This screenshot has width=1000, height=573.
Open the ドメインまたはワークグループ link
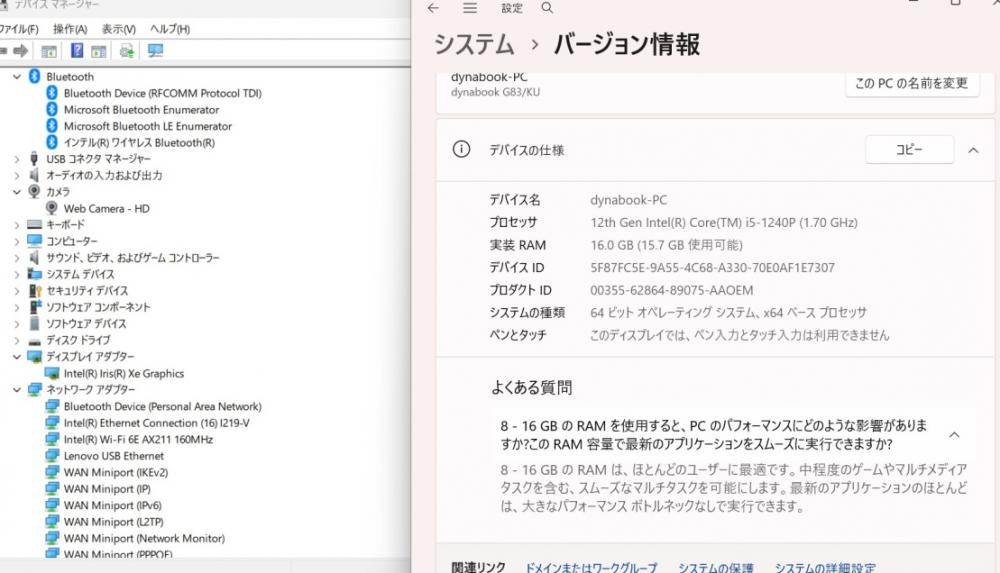click(x=591, y=567)
